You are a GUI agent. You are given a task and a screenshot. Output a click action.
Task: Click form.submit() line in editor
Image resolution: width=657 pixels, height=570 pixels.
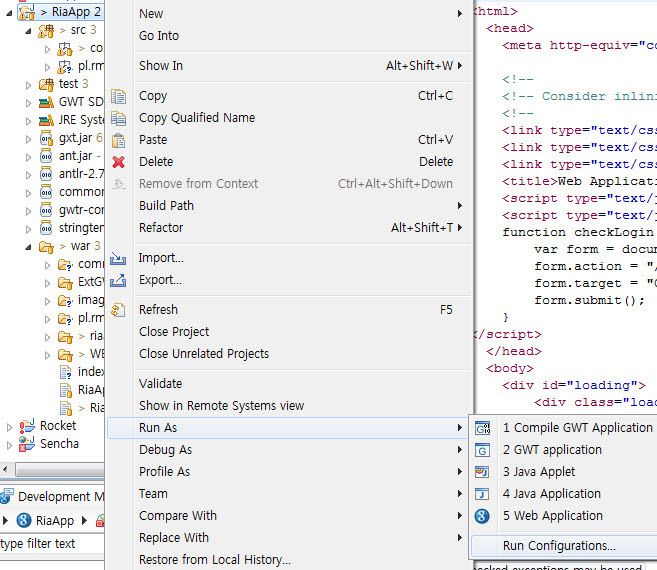pos(590,301)
